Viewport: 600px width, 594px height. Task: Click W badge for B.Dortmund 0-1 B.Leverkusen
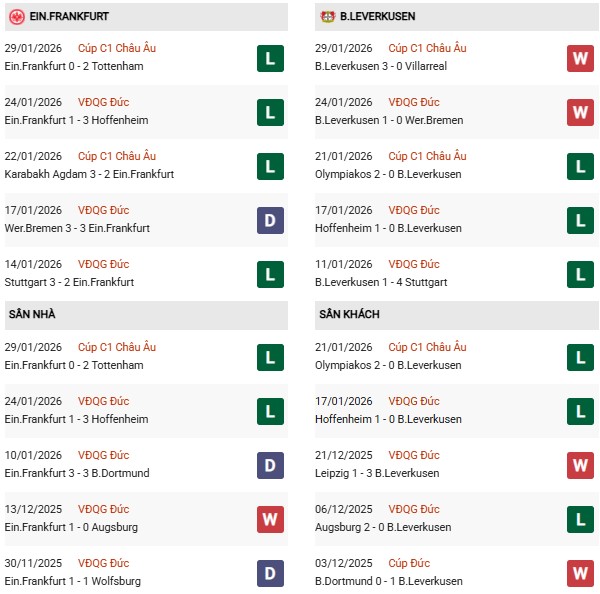[580, 573]
